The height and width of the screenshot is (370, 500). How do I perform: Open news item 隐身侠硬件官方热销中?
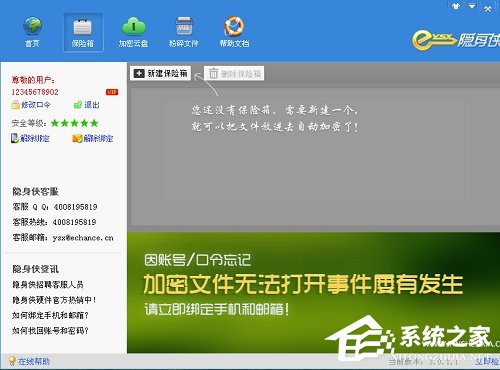(x=54, y=300)
